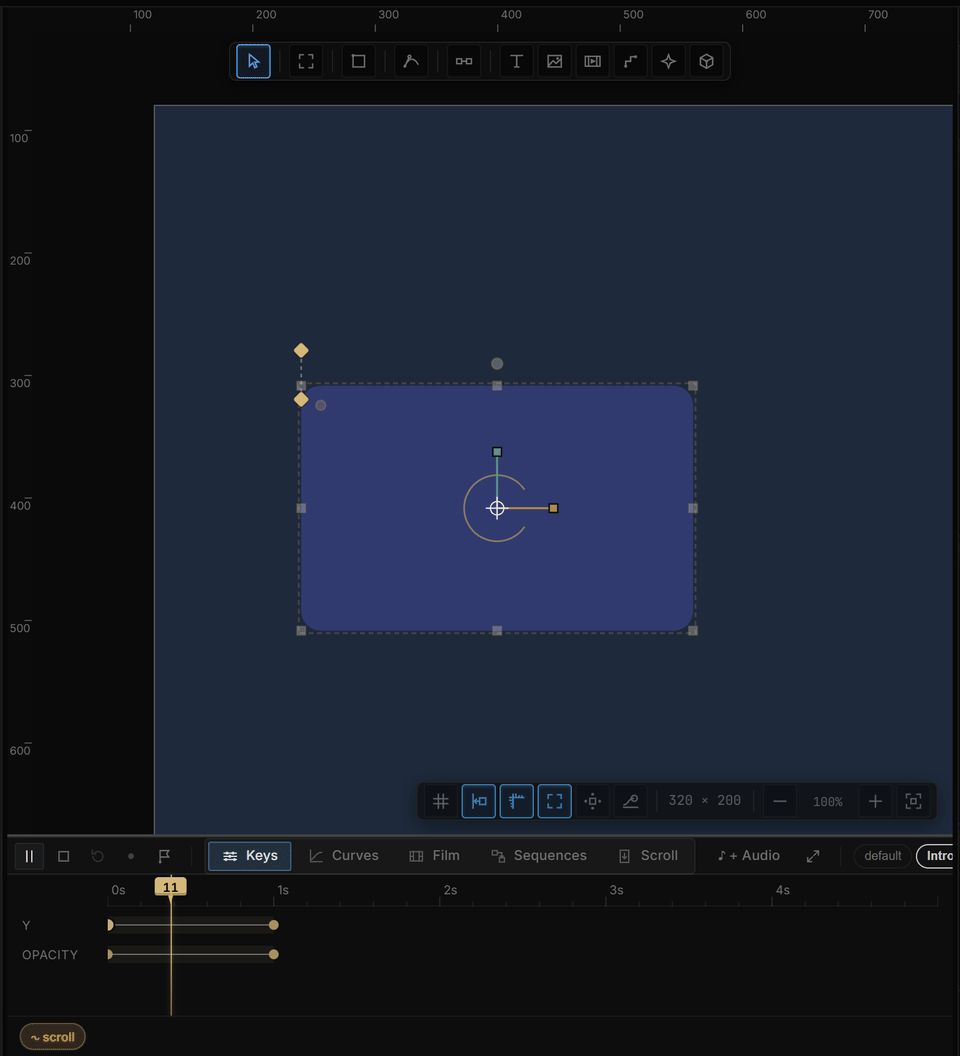This screenshot has height=1056, width=960.
Task: Select the 3D cube tool
Action: (706, 61)
